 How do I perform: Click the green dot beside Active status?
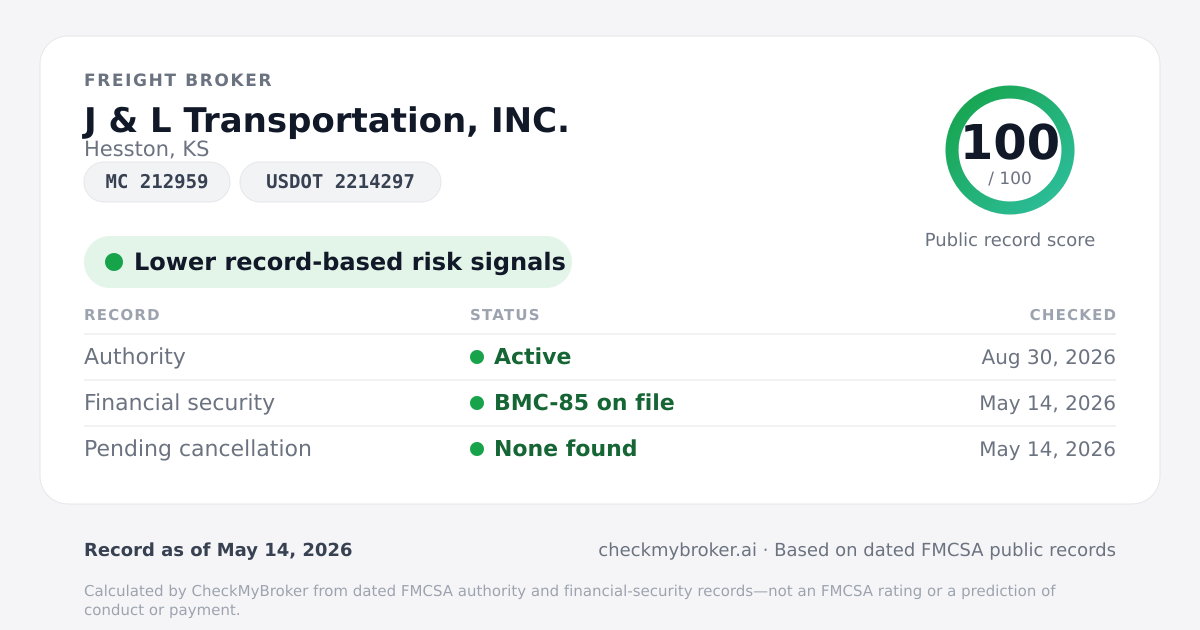pyautogui.click(x=477, y=357)
